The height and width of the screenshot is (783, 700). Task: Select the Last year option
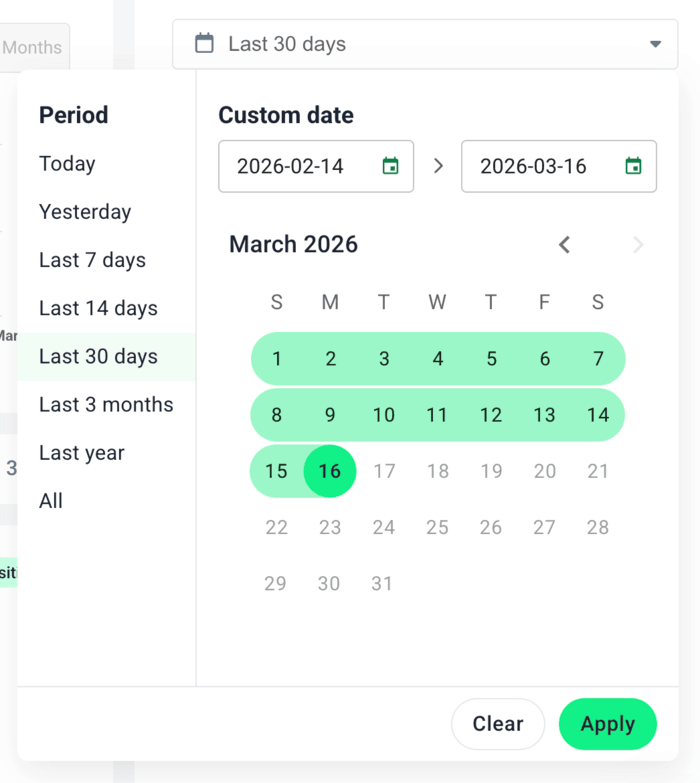[82, 453]
